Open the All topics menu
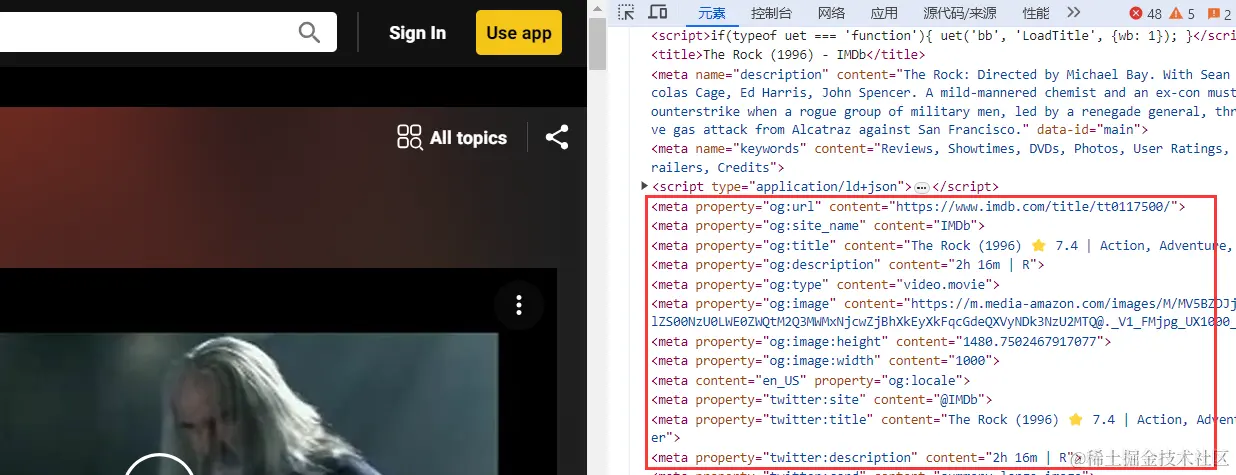This screenshot has height=475, width=1236. [452, 138]
